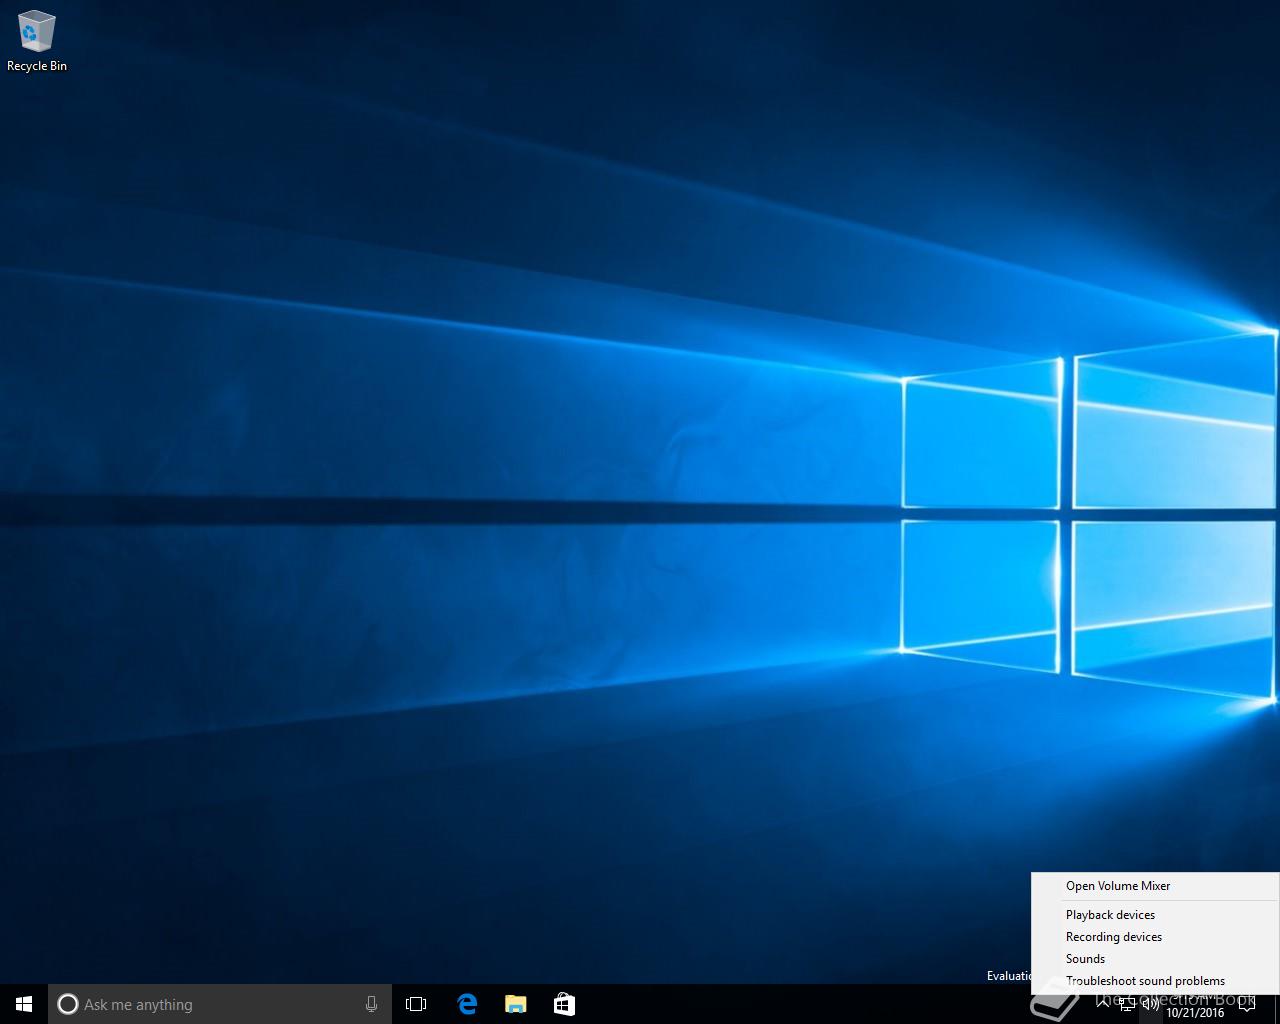This screenshot has height=1024, width=1280.
Task: Select Recording devices menu entry
Action: 1113,937
